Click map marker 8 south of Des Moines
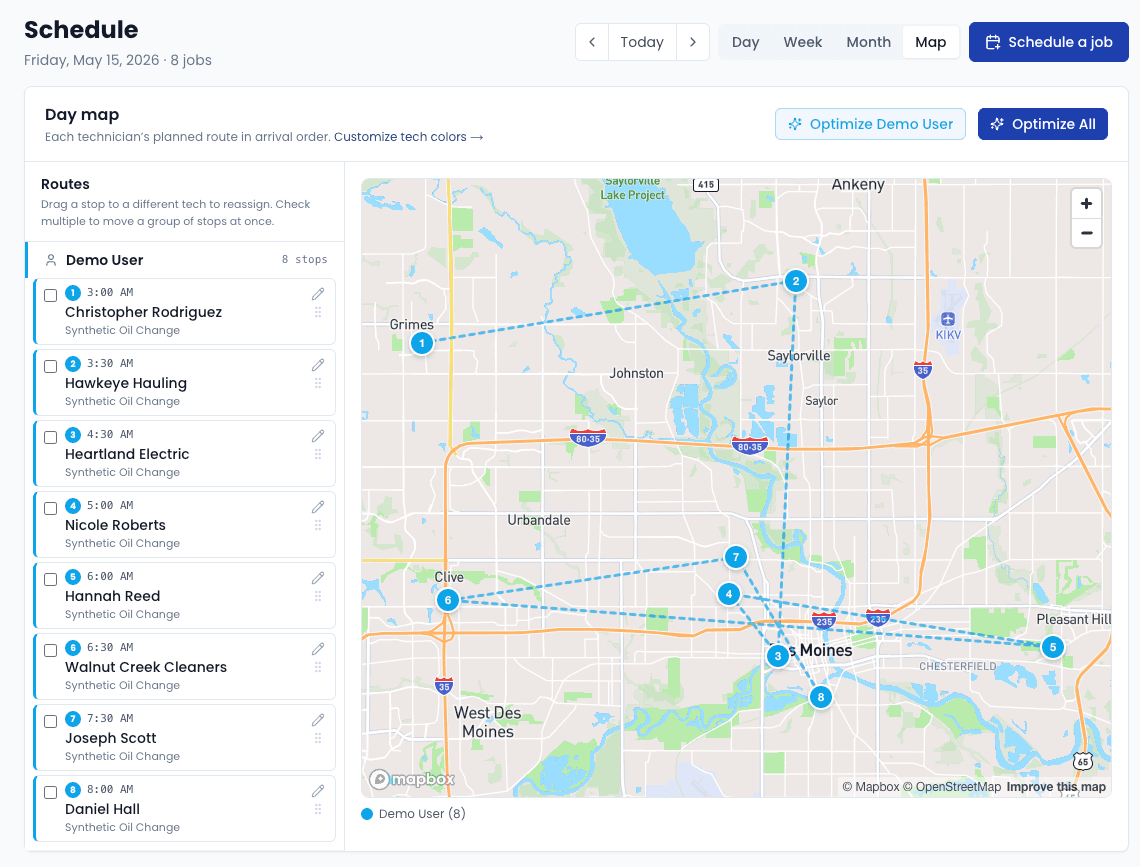Screen dimensions: 1140x867 821,698
